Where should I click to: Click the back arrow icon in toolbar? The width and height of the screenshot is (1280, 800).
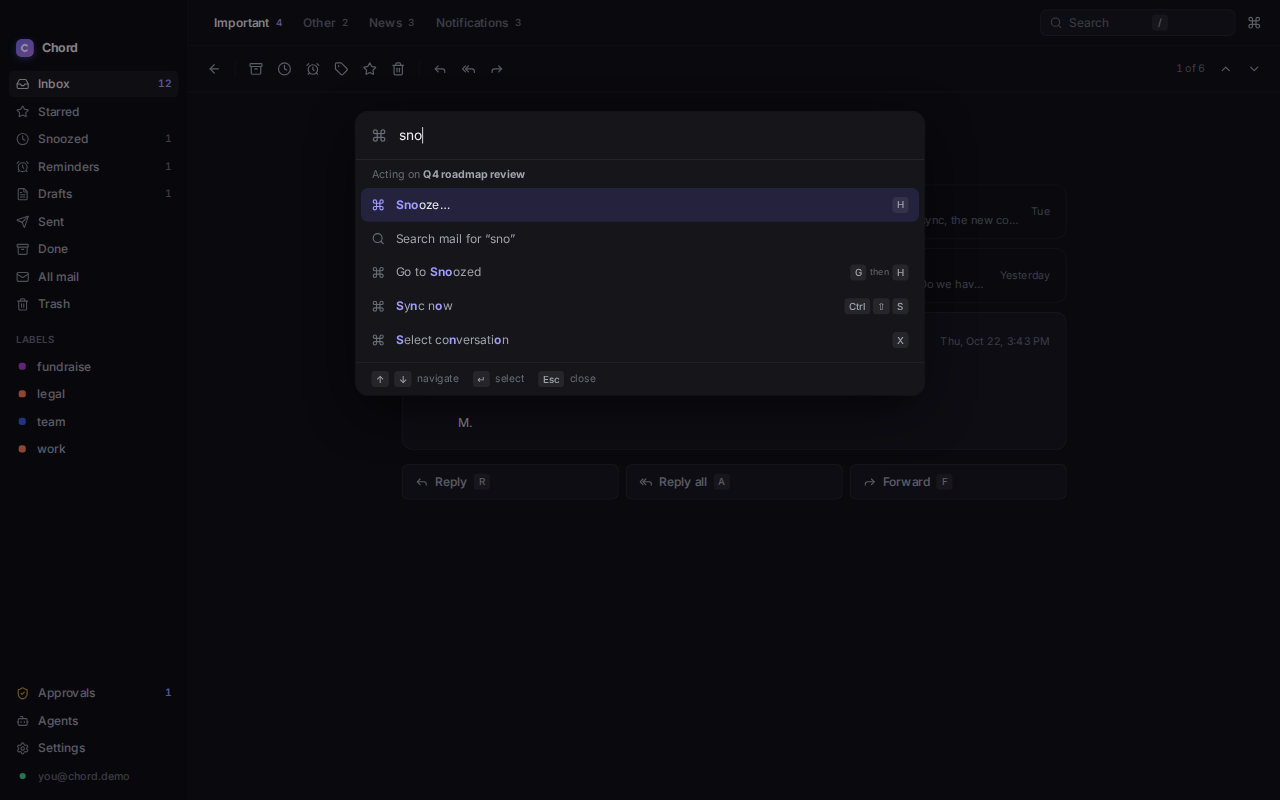tap(214, 69)
